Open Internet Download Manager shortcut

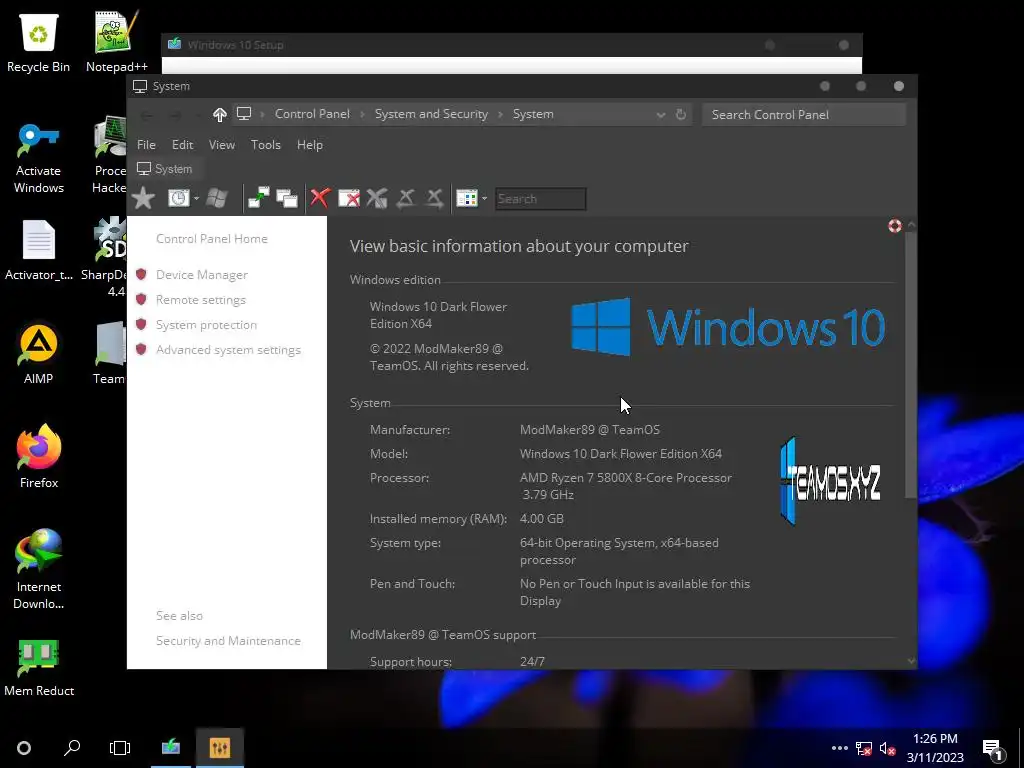[x=39, y=569]
